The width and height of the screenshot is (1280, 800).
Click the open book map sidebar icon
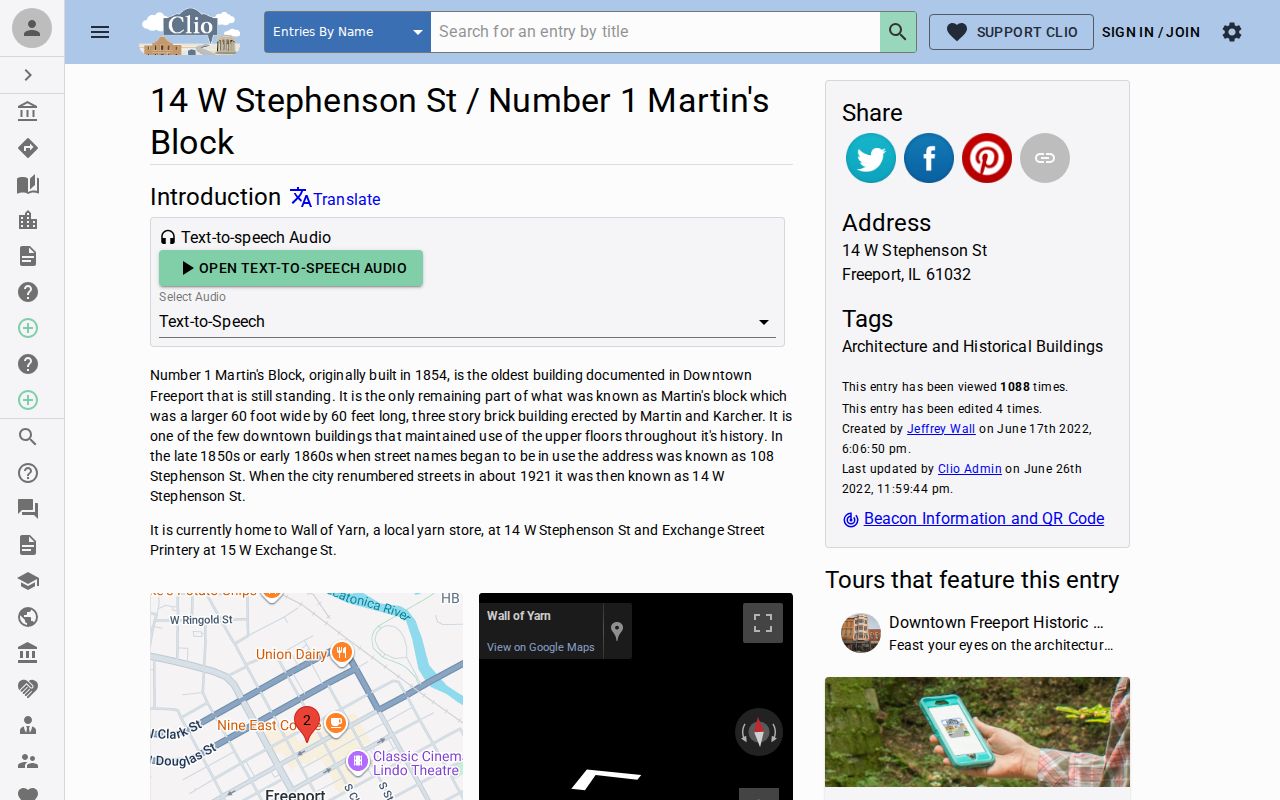tap(28, 184)
